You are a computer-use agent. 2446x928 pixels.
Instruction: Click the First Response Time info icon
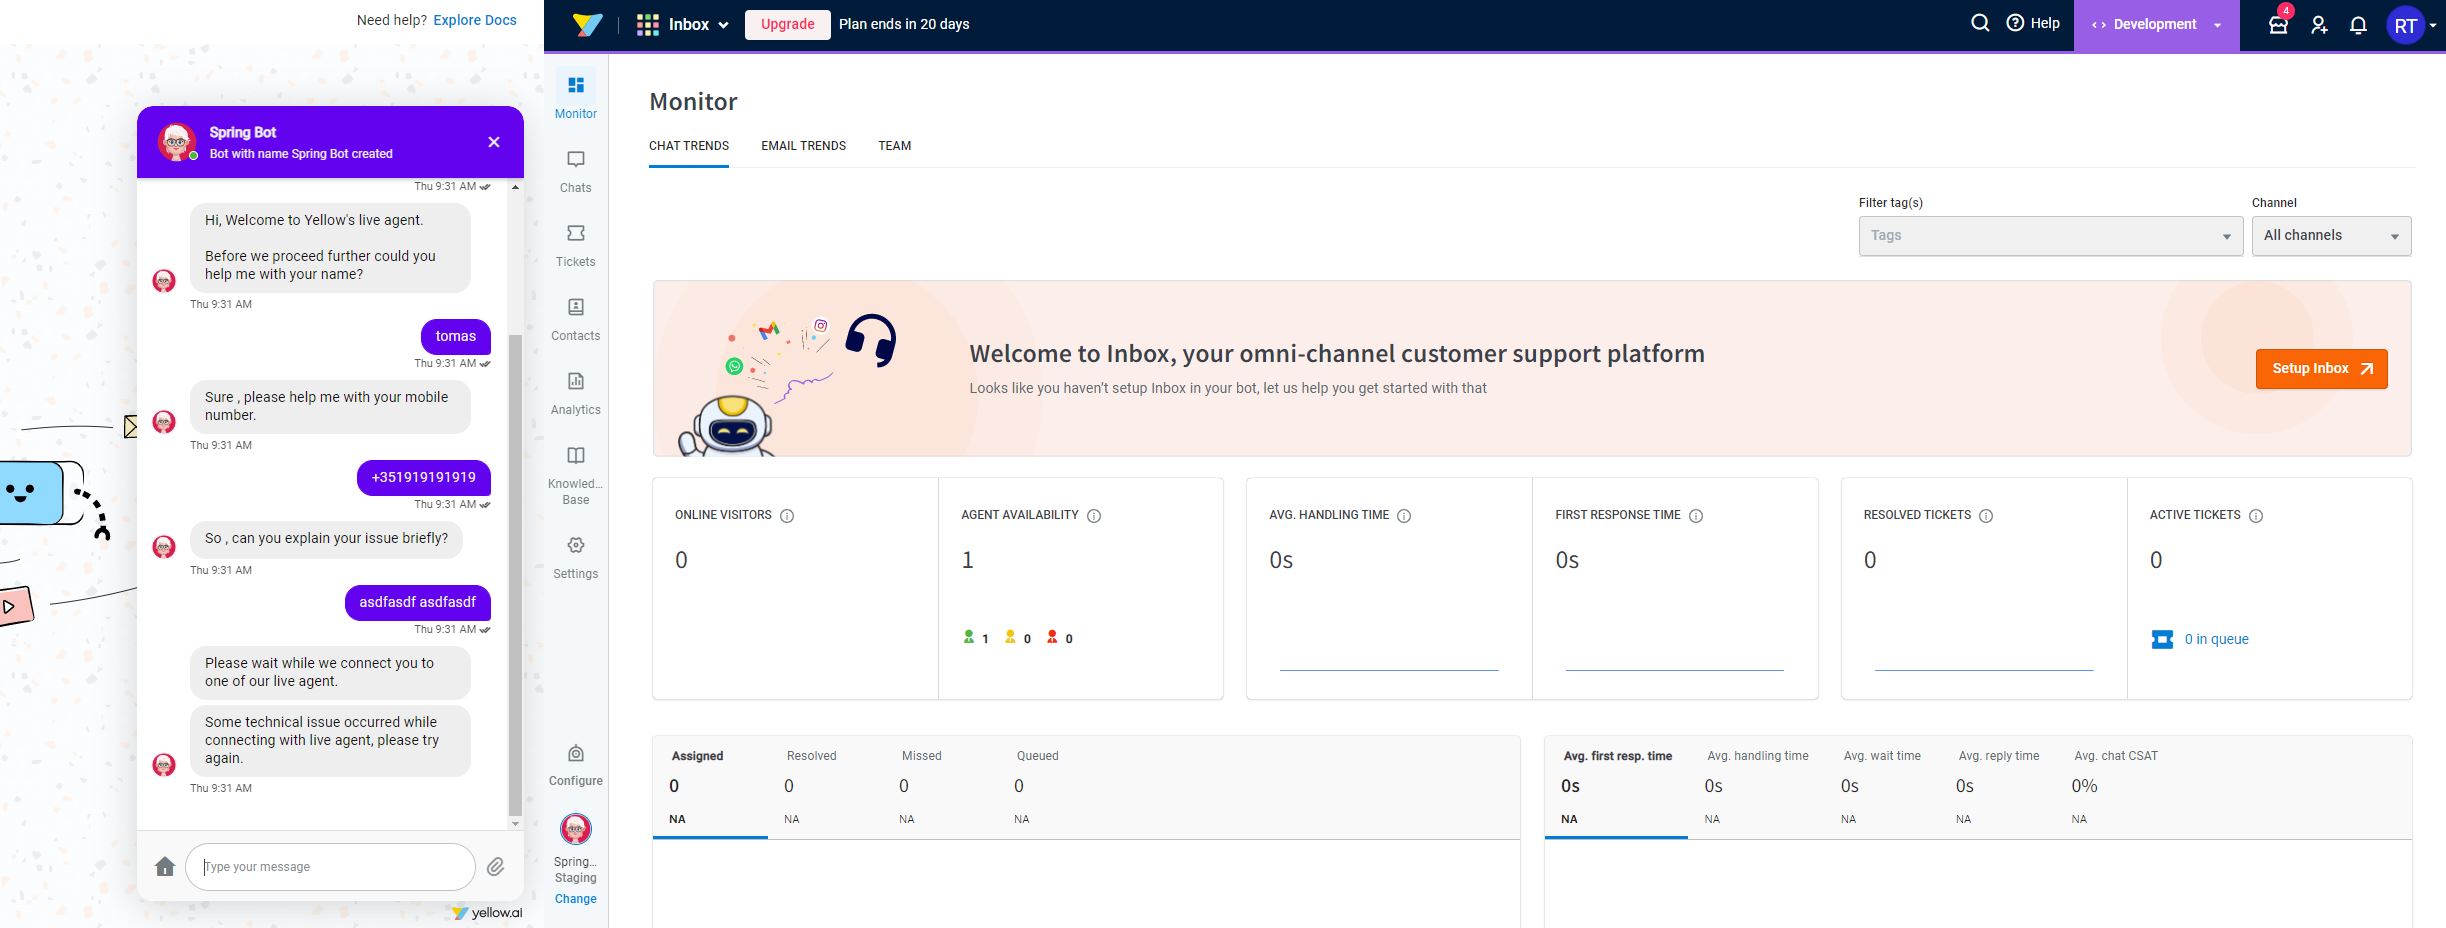[x=1696, y=516]
